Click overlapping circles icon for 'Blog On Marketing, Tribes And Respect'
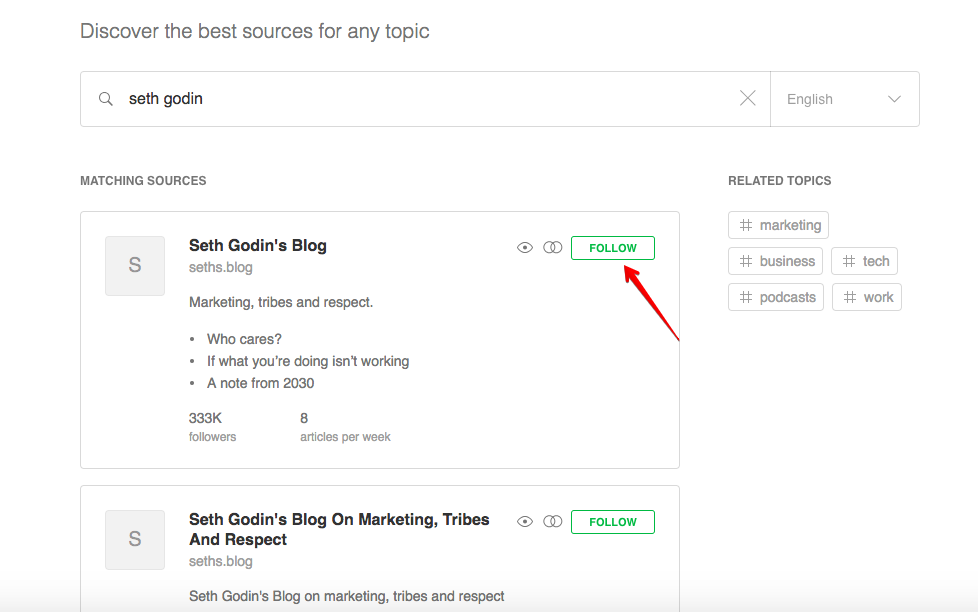Viewport: 978px width, 612px height. pyautogui.click(x=553, y=522)
